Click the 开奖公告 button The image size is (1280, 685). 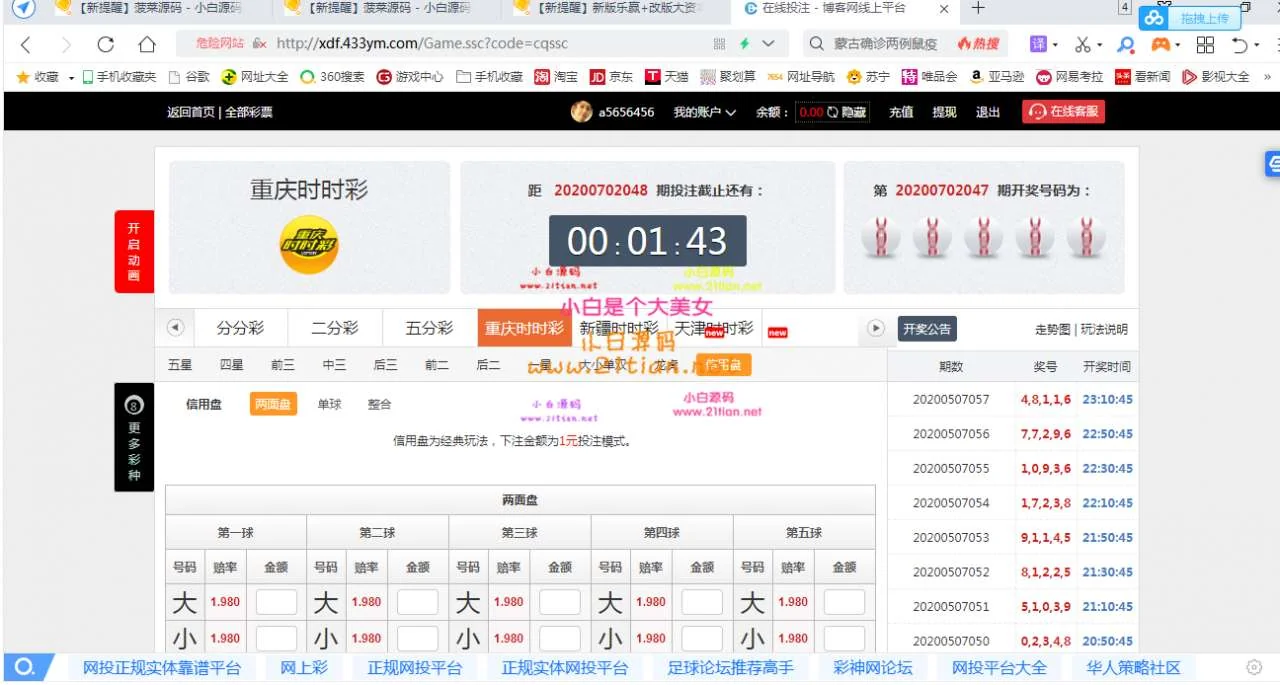[927, 329]
